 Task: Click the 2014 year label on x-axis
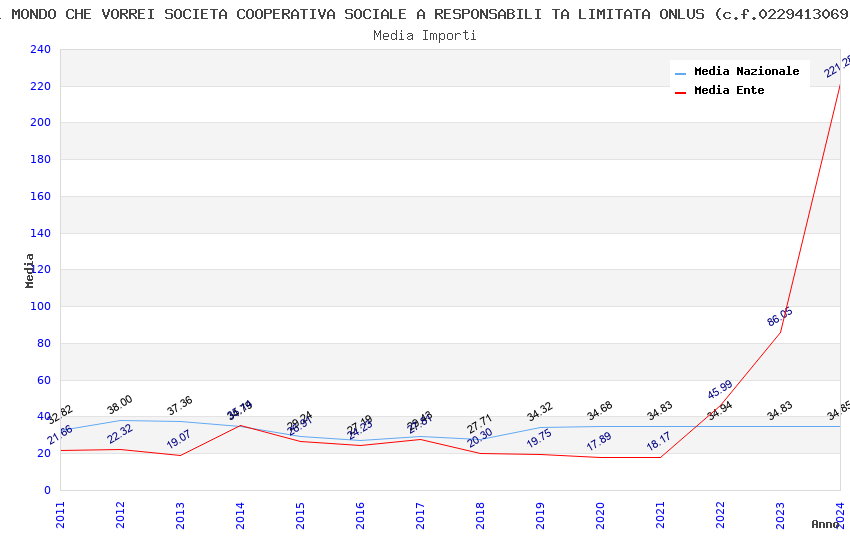[x=240, y=515]
